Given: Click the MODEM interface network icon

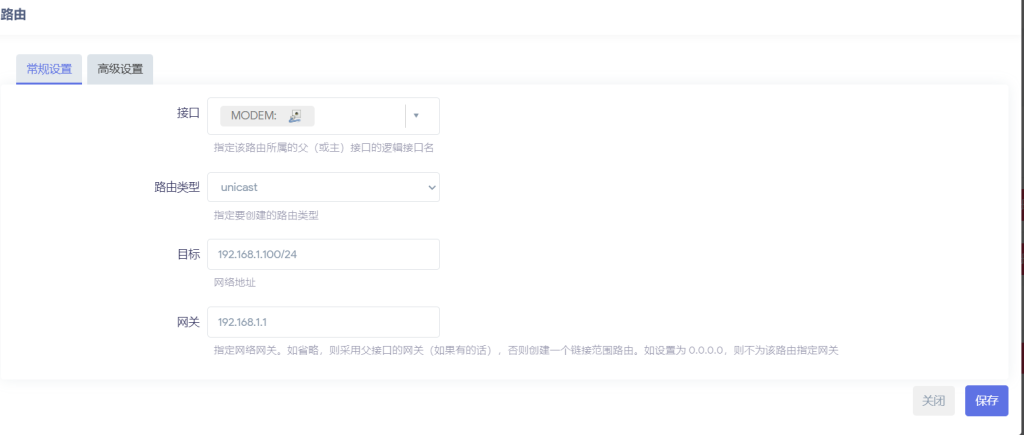Looking at the screenshot, I should (x=295, y=116).
